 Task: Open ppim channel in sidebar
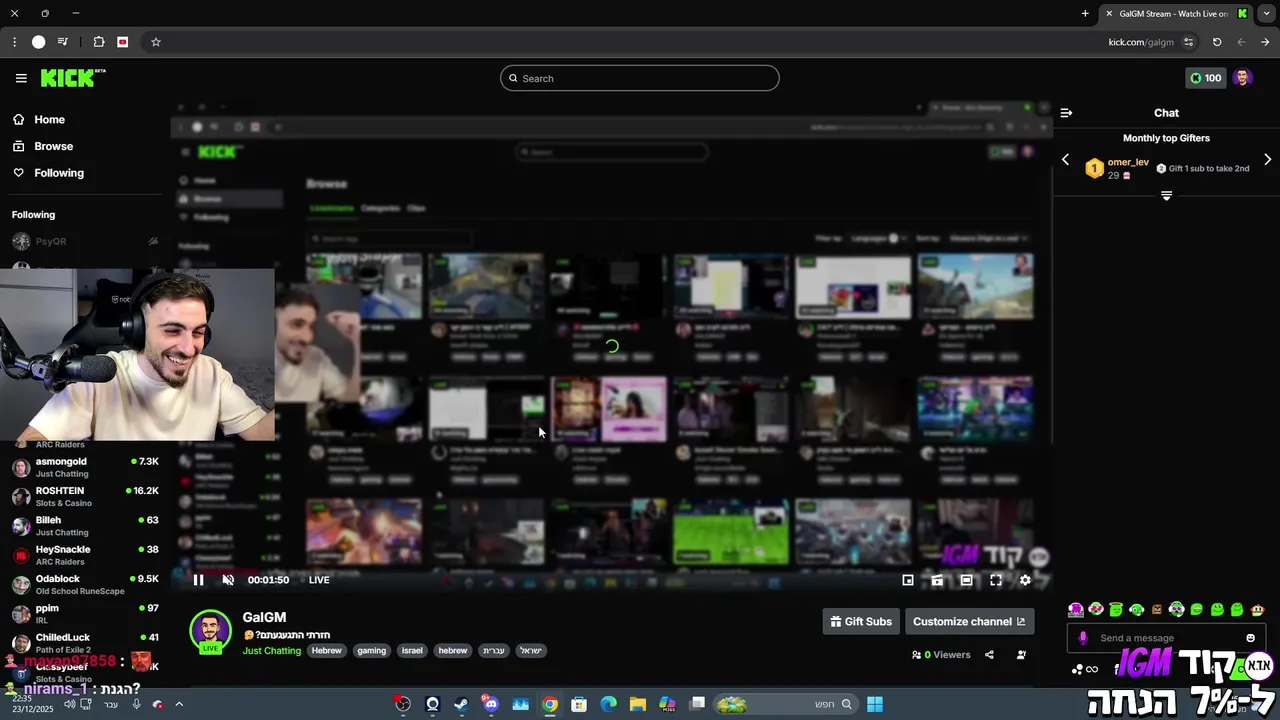(84, 613)
